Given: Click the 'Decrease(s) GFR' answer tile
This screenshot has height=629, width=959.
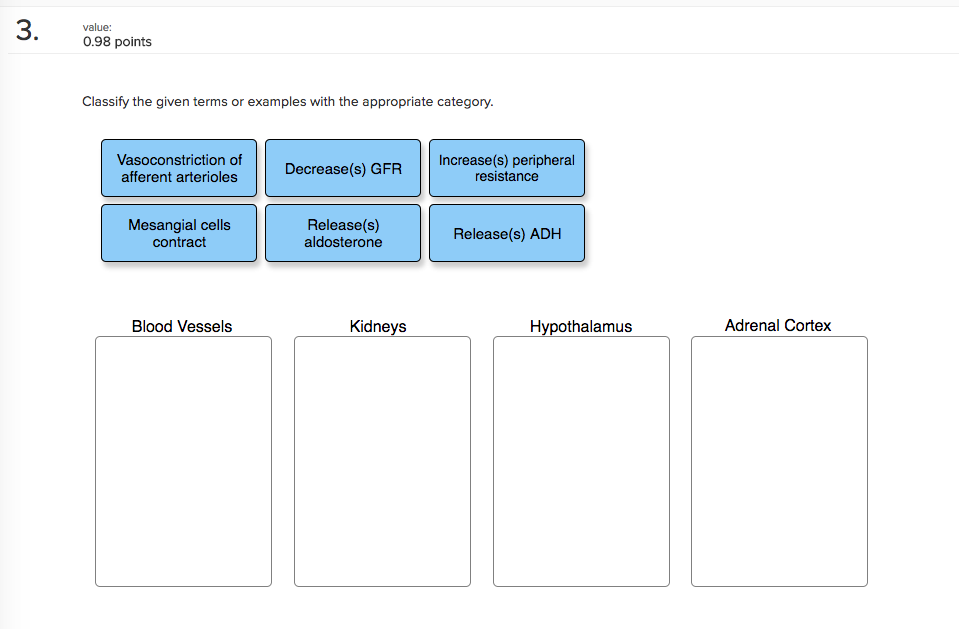Looking at the screenshot, I should click(342, 168).
